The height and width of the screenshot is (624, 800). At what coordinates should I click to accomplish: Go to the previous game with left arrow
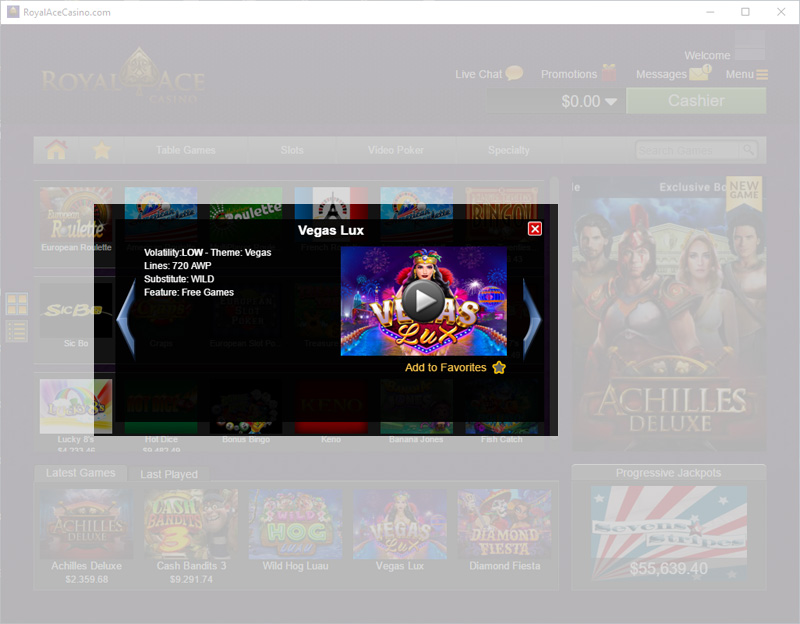tap(126, 318)
